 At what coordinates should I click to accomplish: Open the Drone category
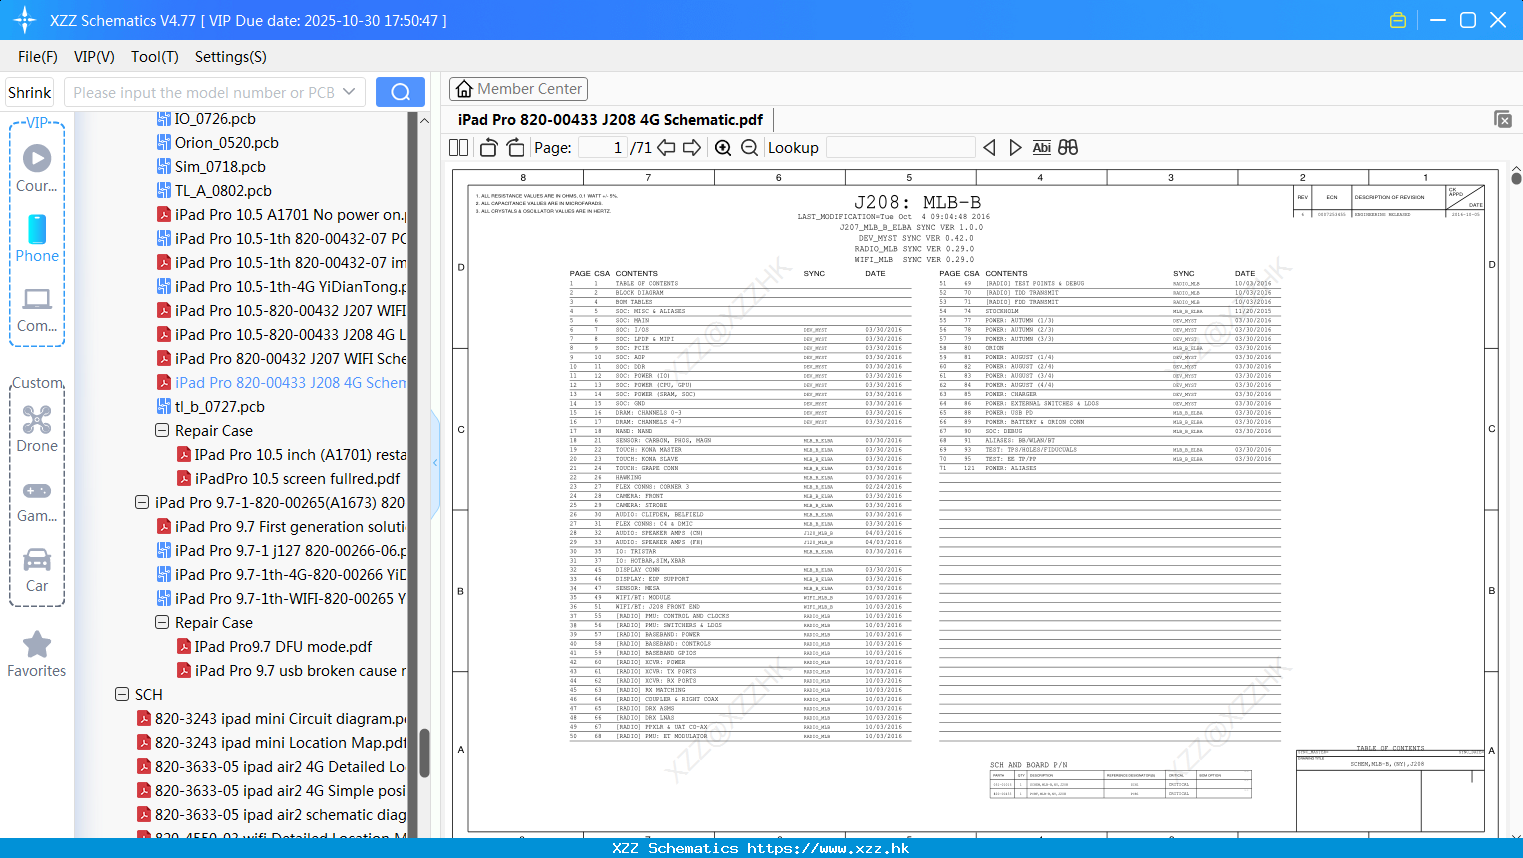[x=37, y=429]
